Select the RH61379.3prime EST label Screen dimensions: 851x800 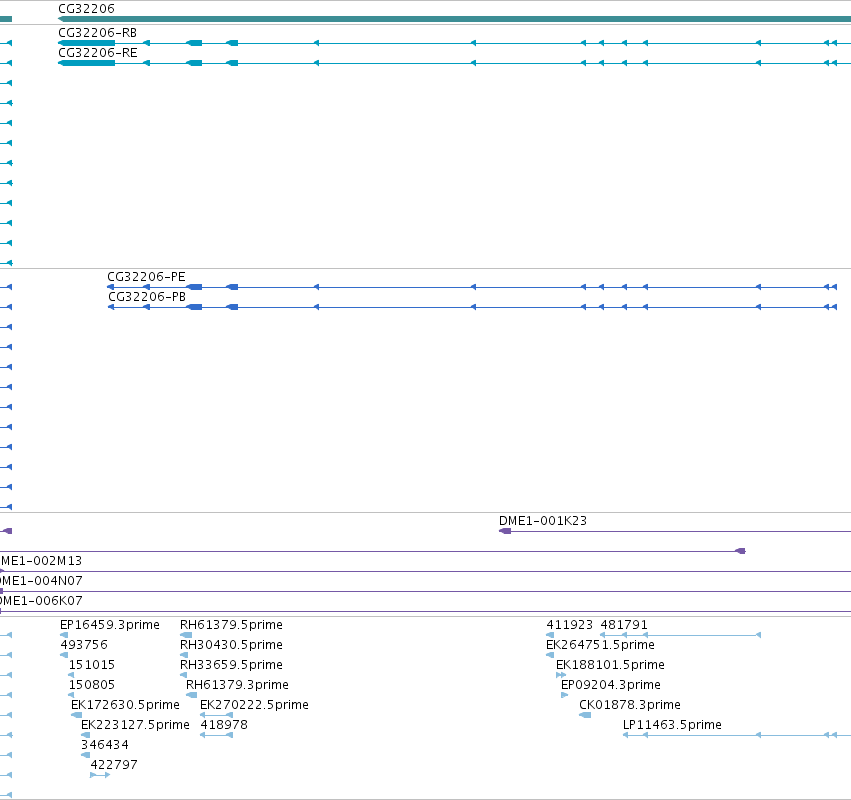[237, 685]
